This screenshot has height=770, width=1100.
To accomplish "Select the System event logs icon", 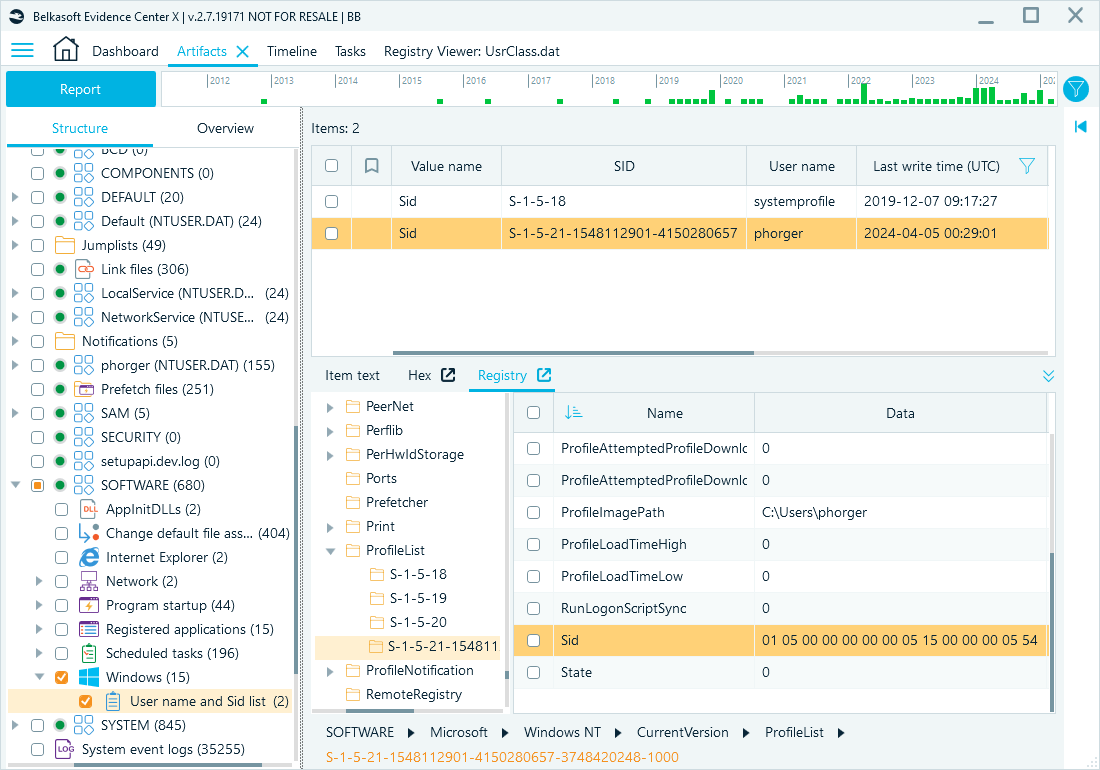I will [65, 750].
